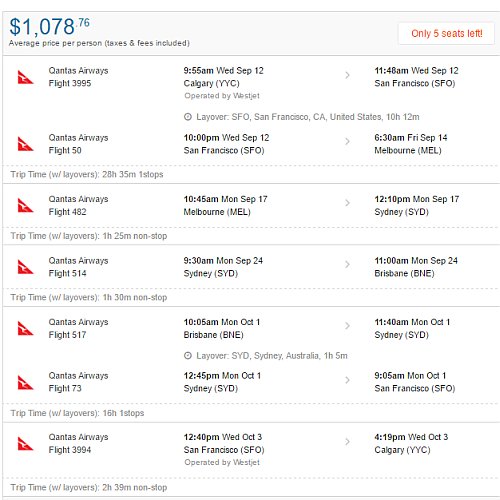Click the arrow chevron for Sydney to Brisbane
Image resolution: width=500 pixels, height=500 pixels.
click(347, 265)
